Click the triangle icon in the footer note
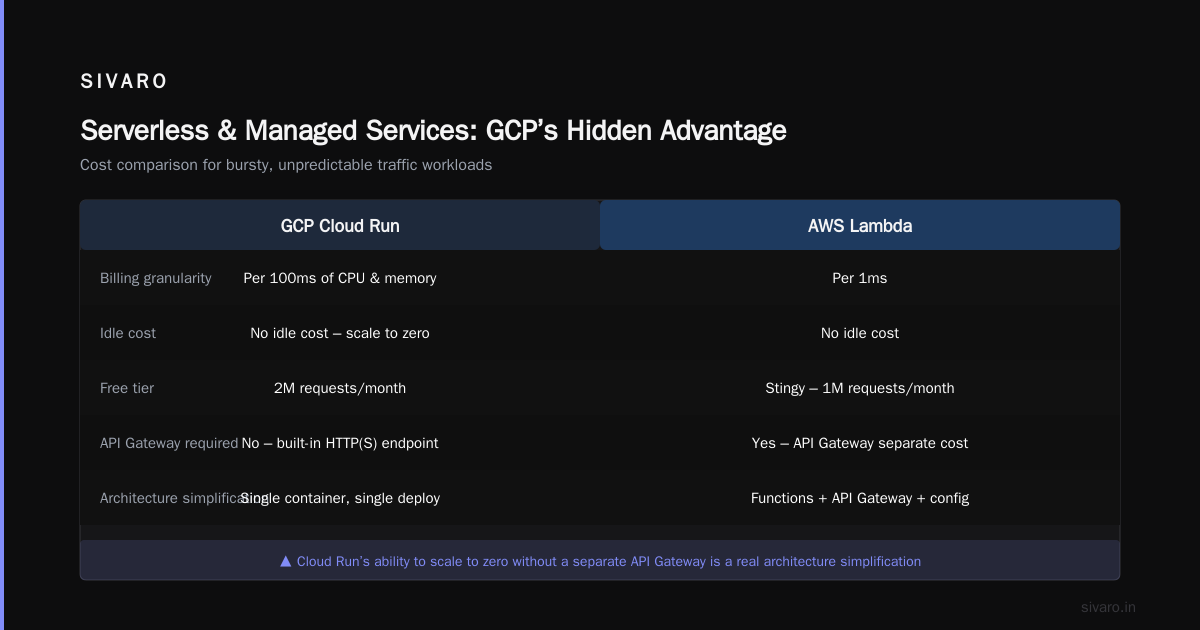1200x630 pixels. [286, 562]
